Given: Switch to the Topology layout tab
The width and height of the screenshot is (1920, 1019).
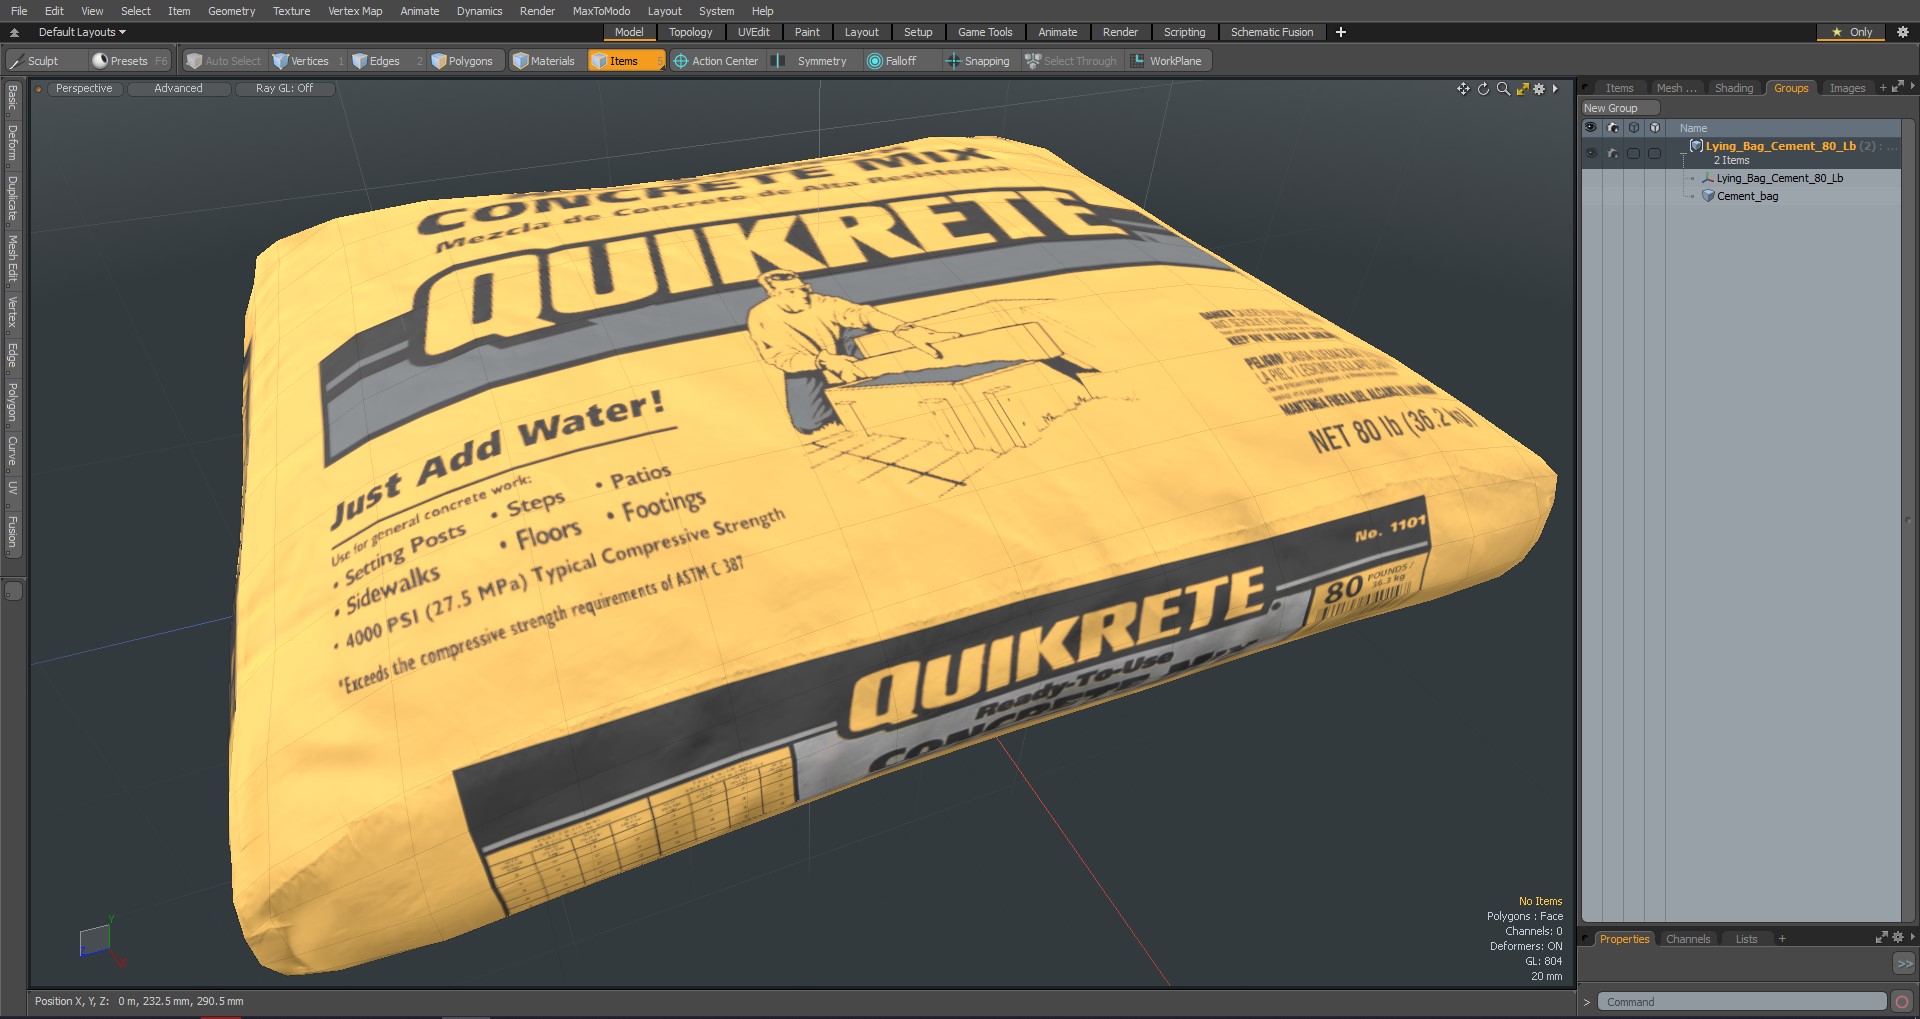Looking at the screenshot, I should point(690,32).
